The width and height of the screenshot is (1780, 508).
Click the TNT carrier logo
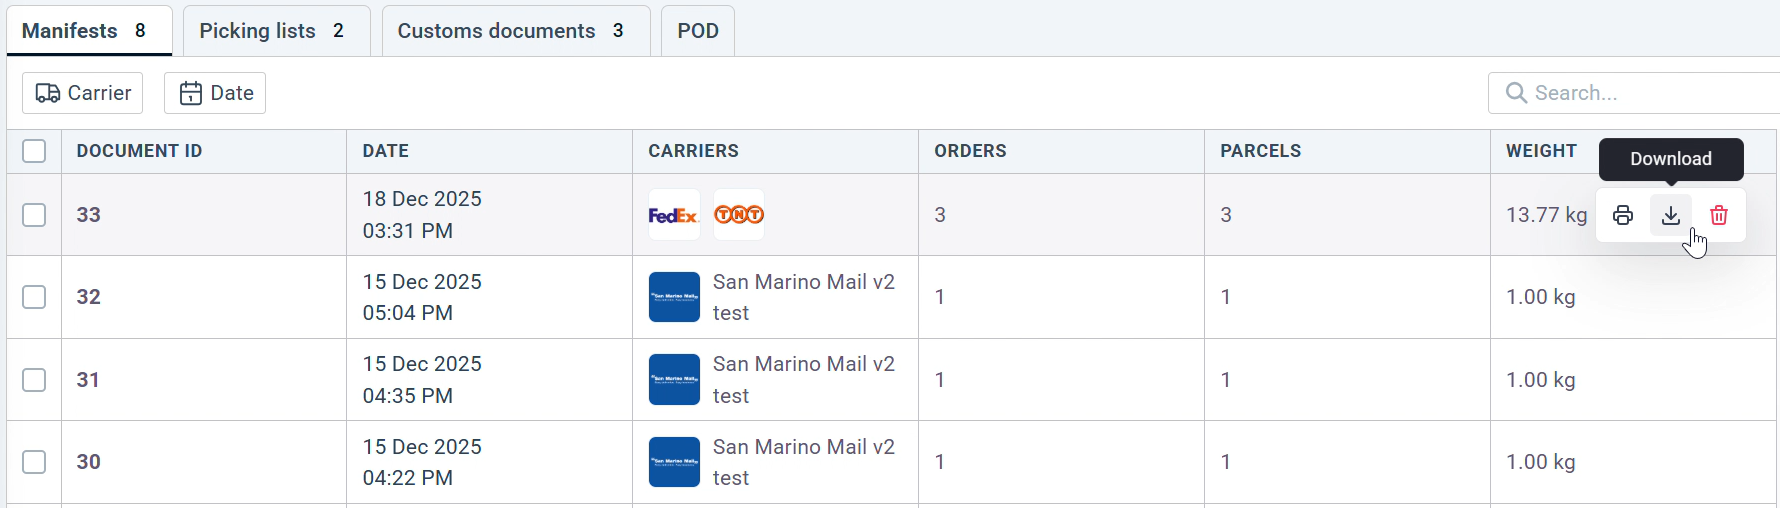pyautogui.click(x=739, y=215)
